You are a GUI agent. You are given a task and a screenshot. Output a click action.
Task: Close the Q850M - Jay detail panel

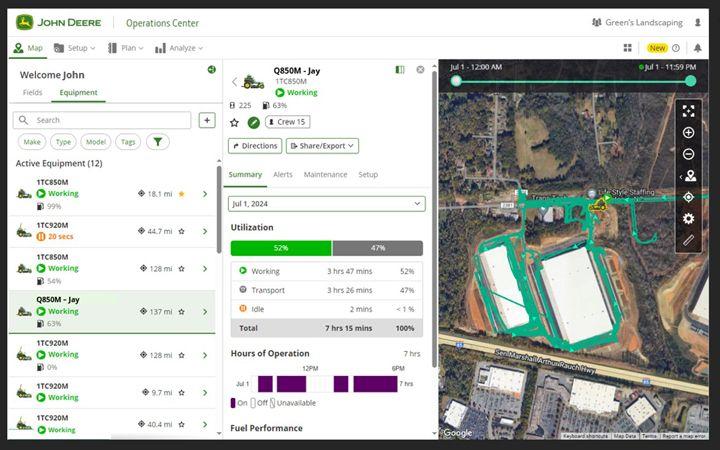420,70
